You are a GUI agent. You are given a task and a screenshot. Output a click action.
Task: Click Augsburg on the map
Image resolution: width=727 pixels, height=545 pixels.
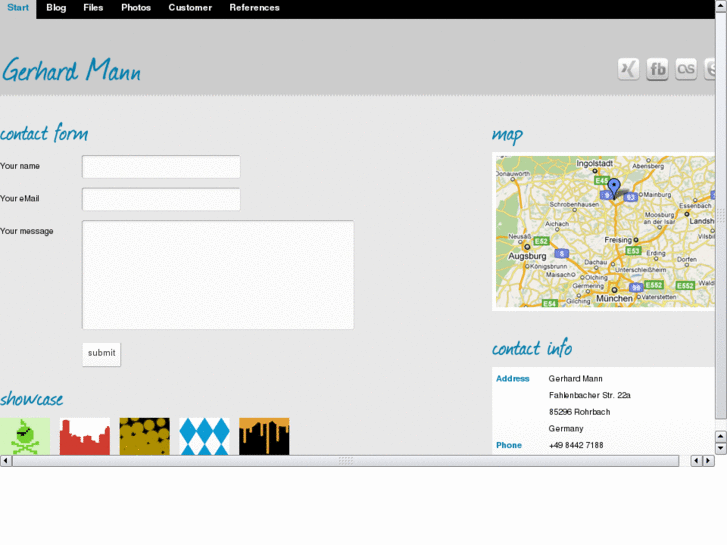(527, 256)
